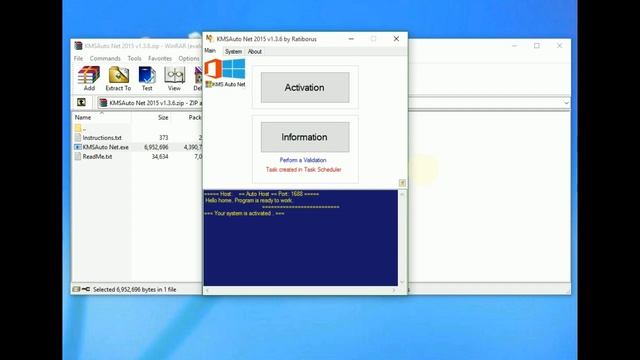
Task: Select Instructions.txt in the WinRAR file list
Action: click(102, 138)
